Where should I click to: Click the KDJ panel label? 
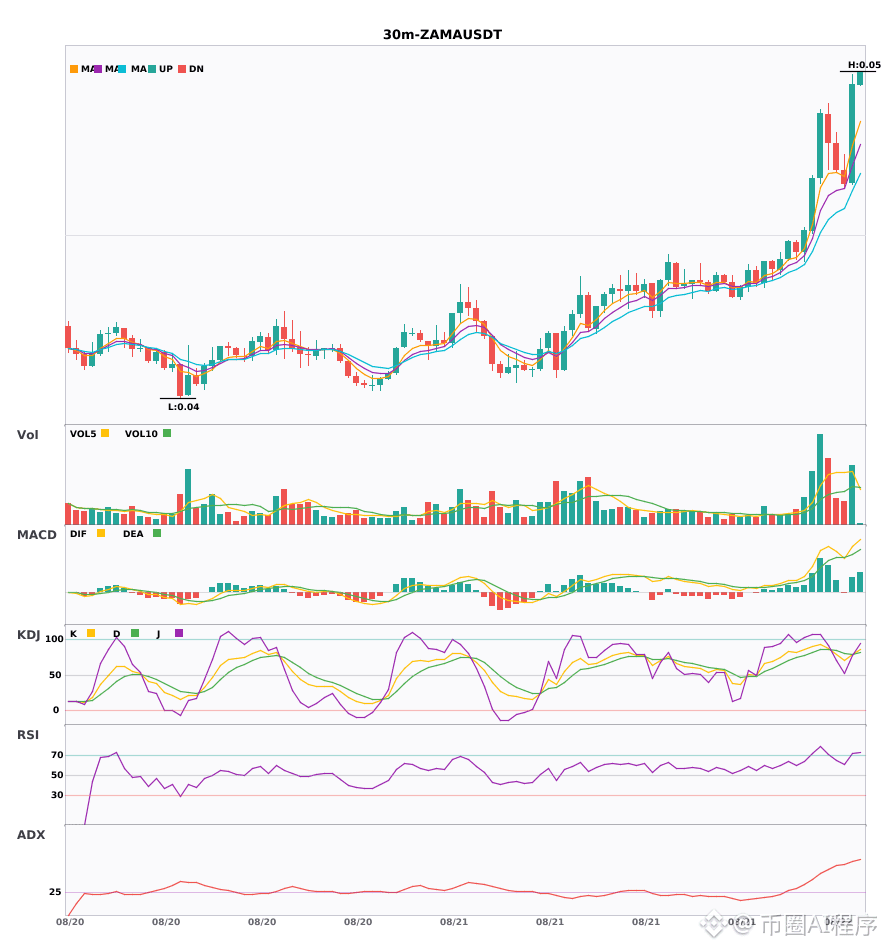(x=28, y=635)
